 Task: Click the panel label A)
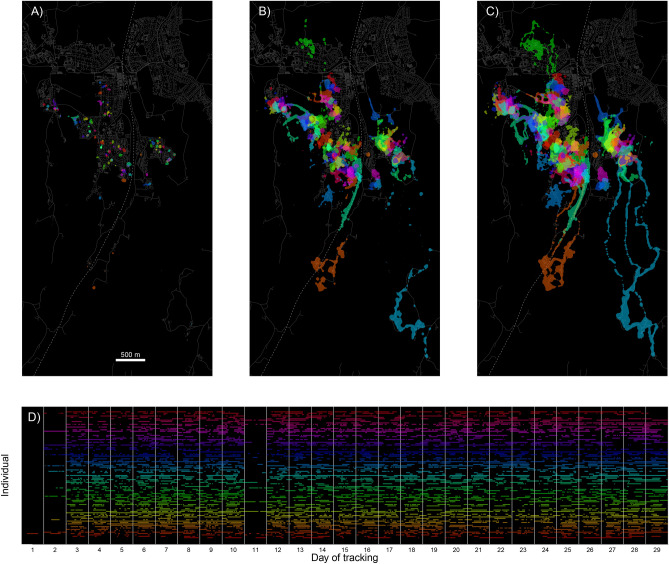36,12
